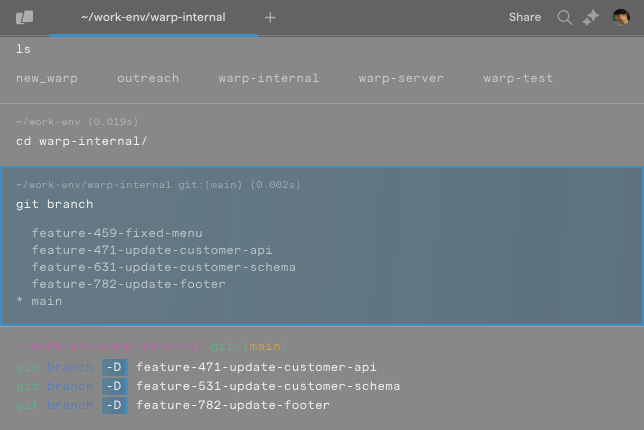This screenshot has width=644, height=430.
Task: Click feature-459-fixed-menu branch in output
Action: [117, 233]
